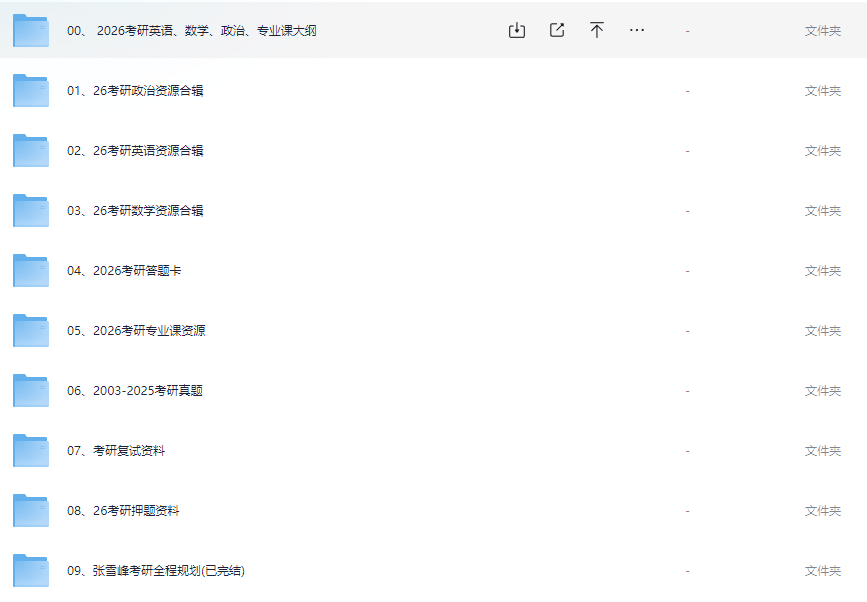Click the size dash in the 03 数学 row
867x602 pixels.
tap(687, 211)
